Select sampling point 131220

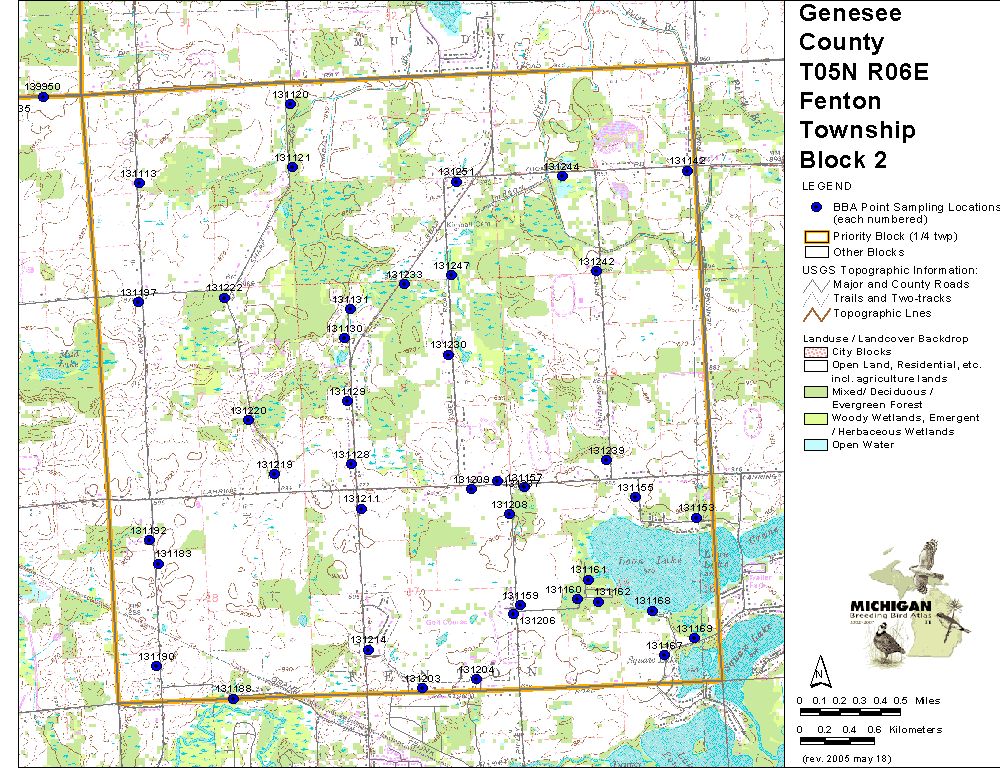pyautogui.click(x=248, y=420)
